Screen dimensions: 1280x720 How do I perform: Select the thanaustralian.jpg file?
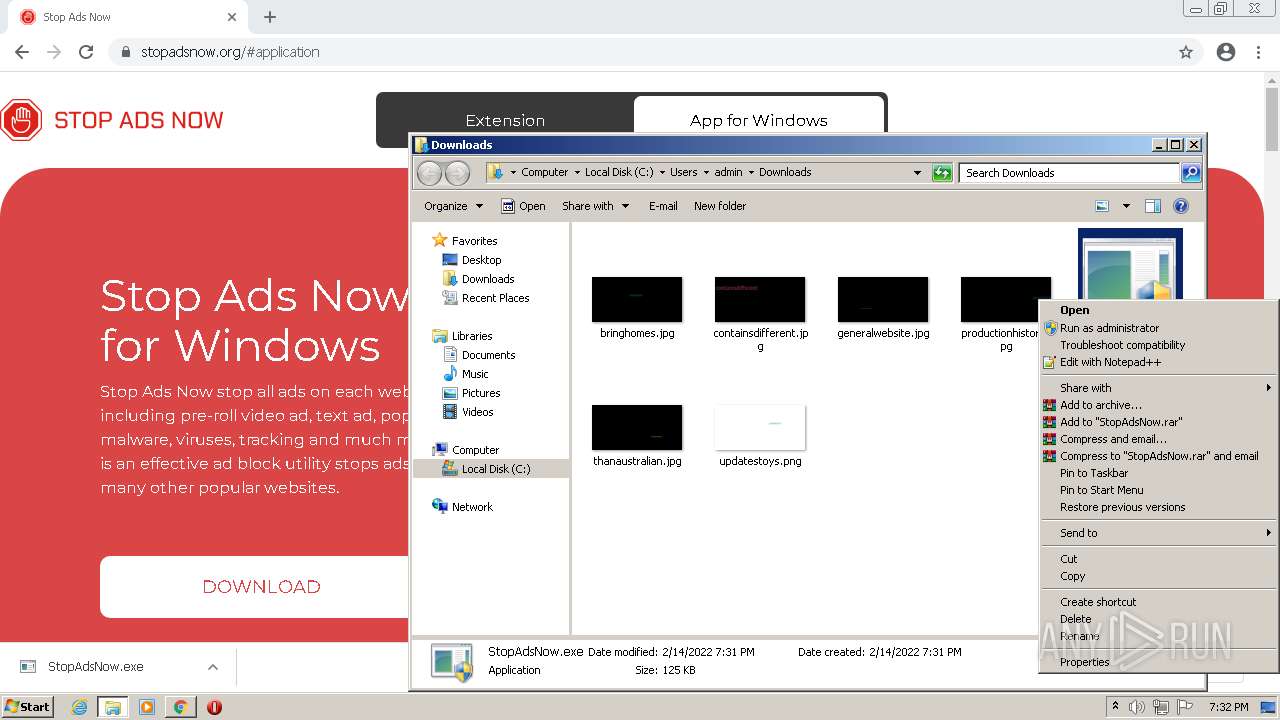pos(637,436)
